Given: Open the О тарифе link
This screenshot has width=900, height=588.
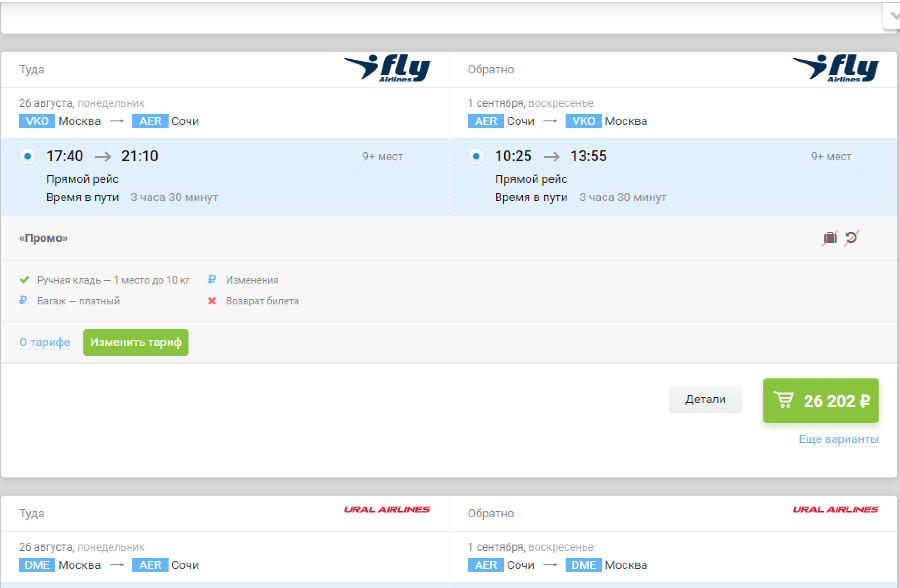Looking at the screenshot, I should pyautogui.click(x=45, y=342).
